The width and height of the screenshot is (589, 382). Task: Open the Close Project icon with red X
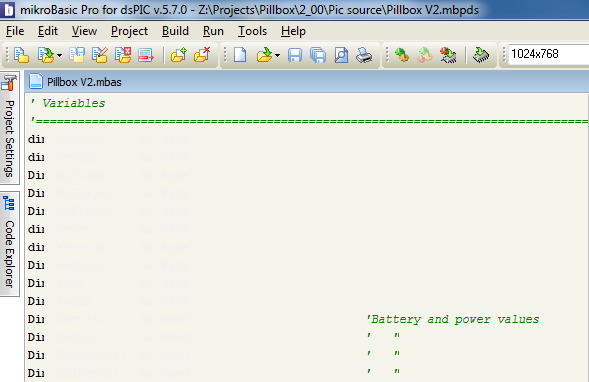click(123, 55)
